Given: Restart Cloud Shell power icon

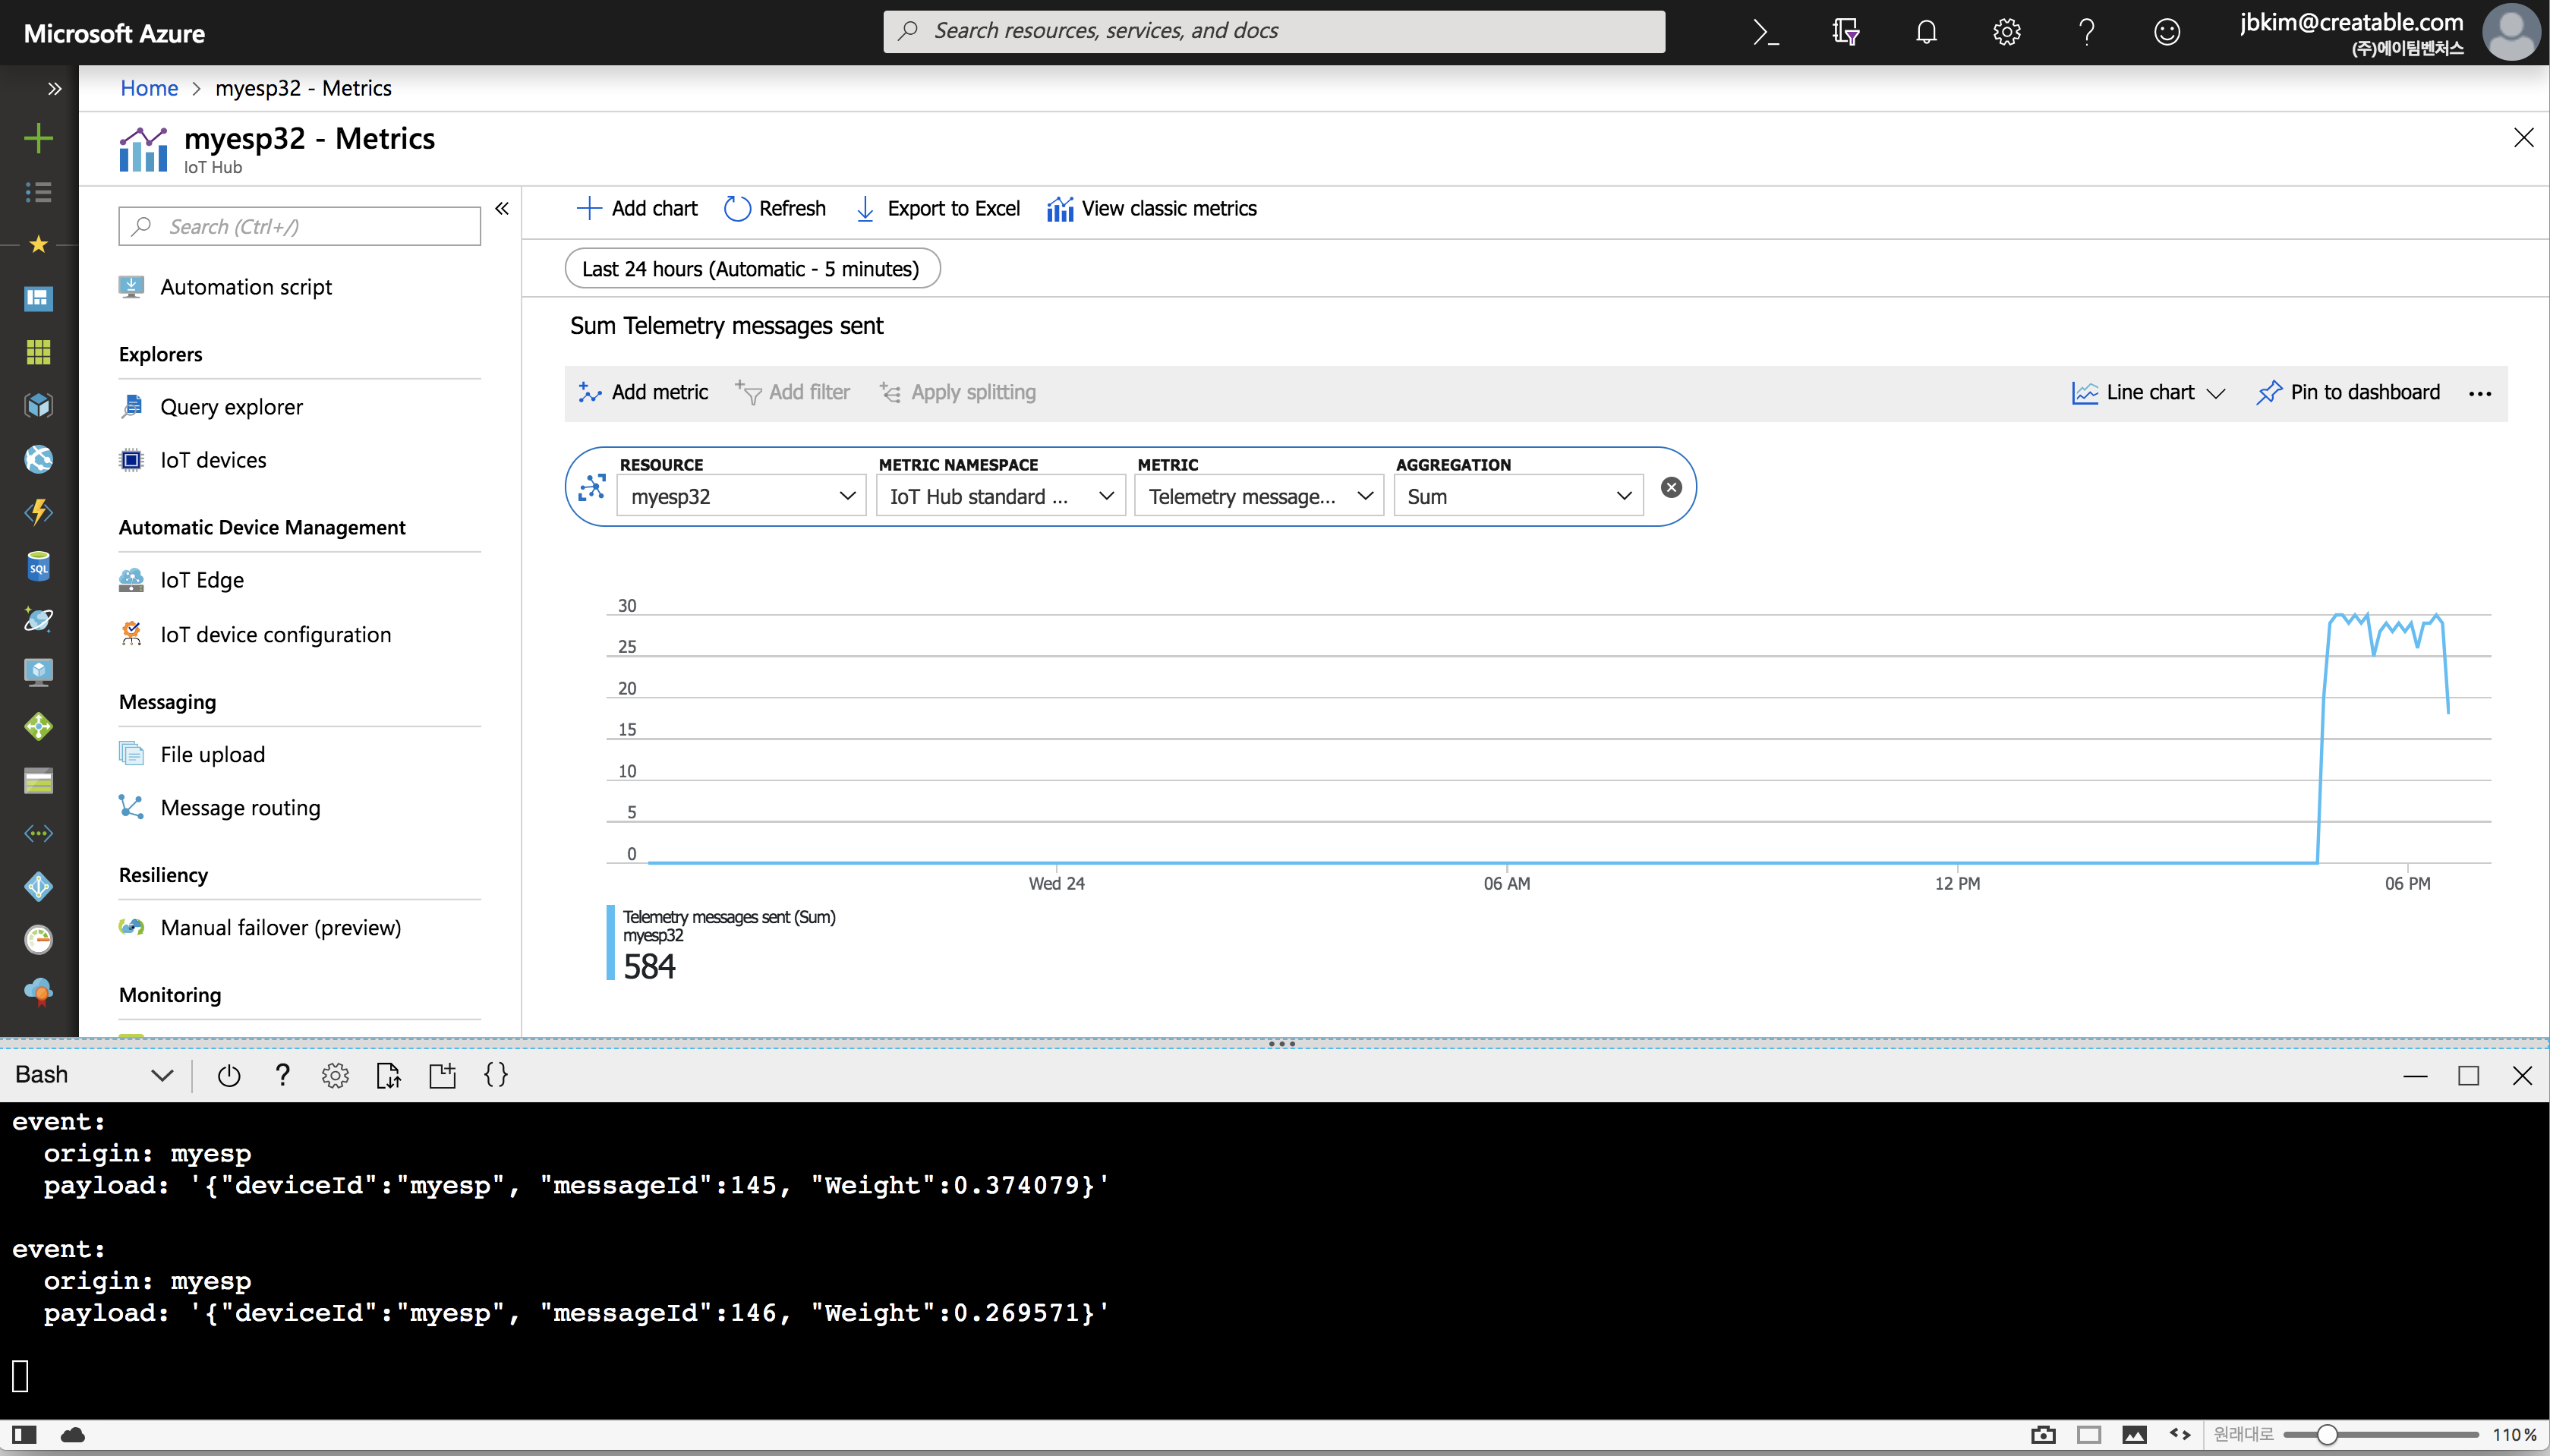Looking at the screenshot, I should [229, 1075].
